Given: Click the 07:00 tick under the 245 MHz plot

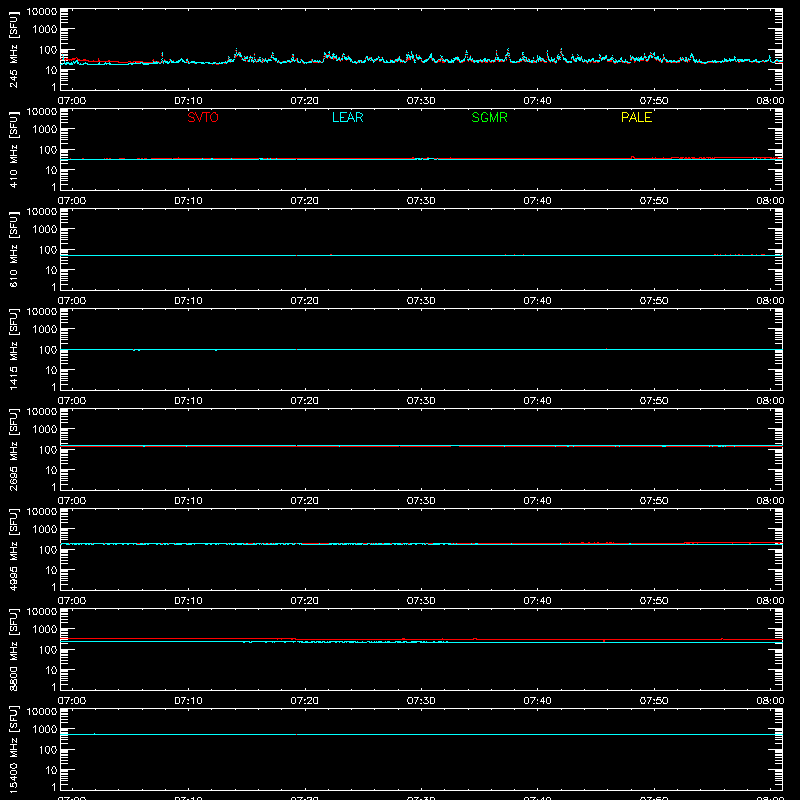Looking at the screenshot, I should pyautogui.click(x=72, y=101).
